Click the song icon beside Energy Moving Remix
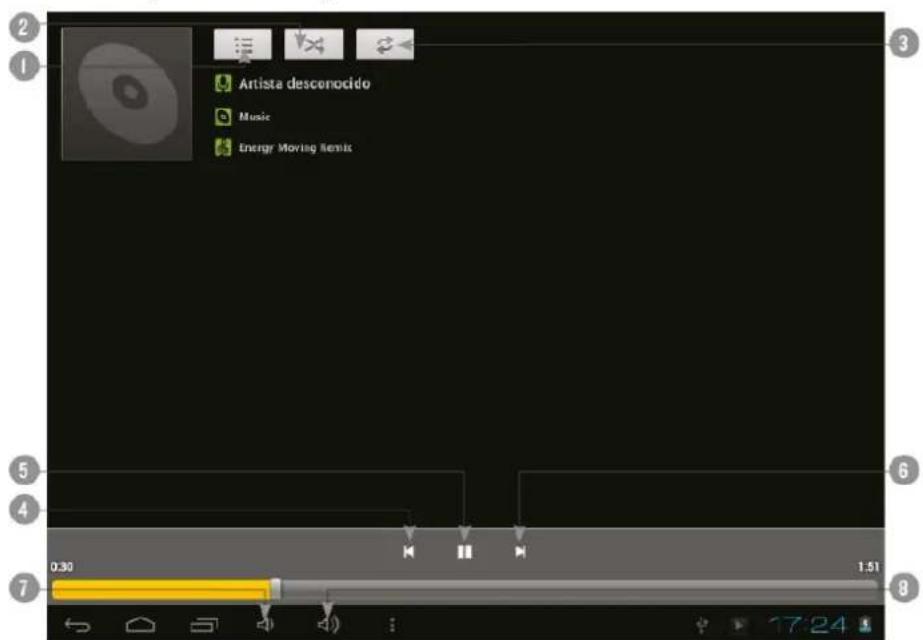This screenshot has width=923, height=640. point(223,147)
